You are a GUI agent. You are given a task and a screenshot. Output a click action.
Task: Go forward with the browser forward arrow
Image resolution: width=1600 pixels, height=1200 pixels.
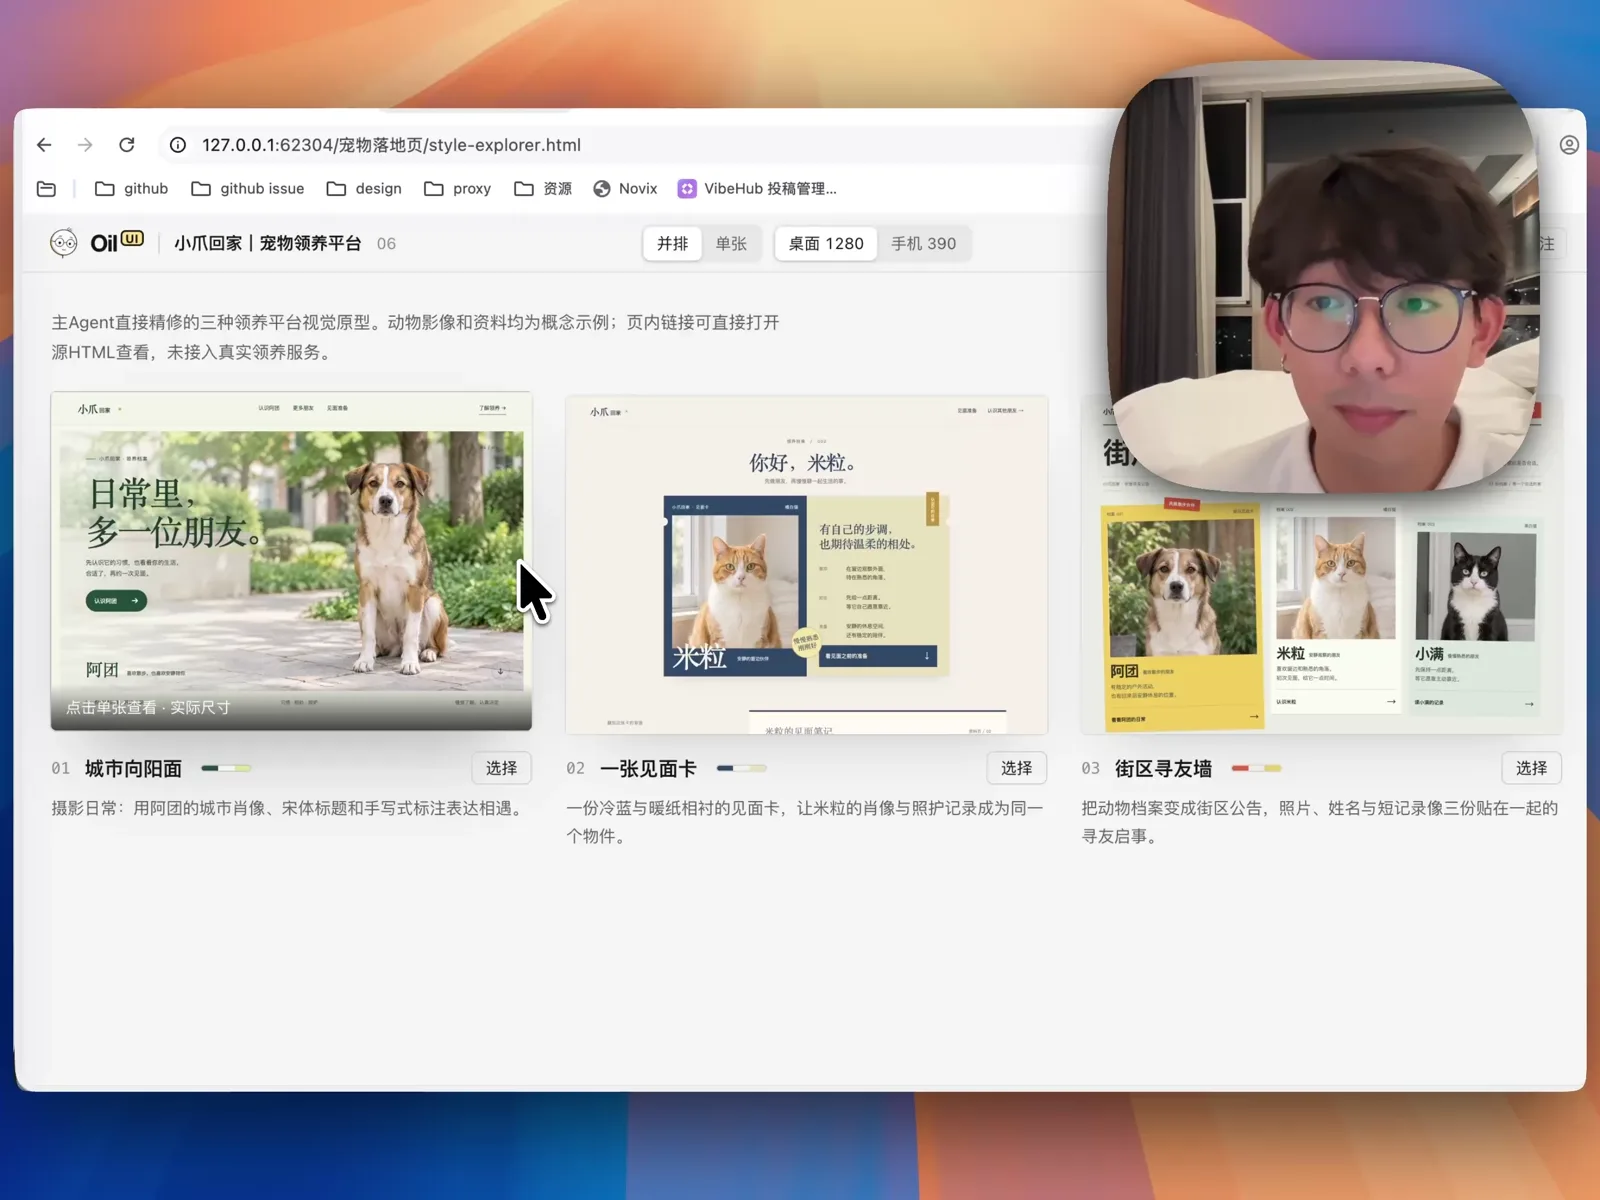[85, 145]
